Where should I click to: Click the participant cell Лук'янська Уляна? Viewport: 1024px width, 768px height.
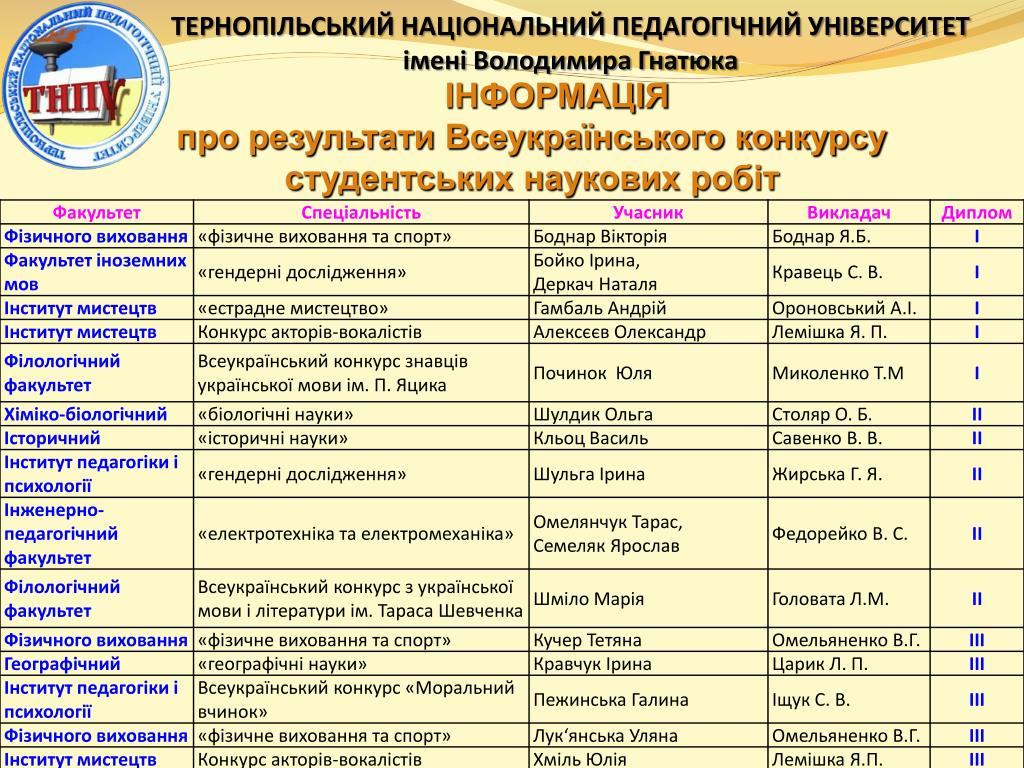(648, 735)
